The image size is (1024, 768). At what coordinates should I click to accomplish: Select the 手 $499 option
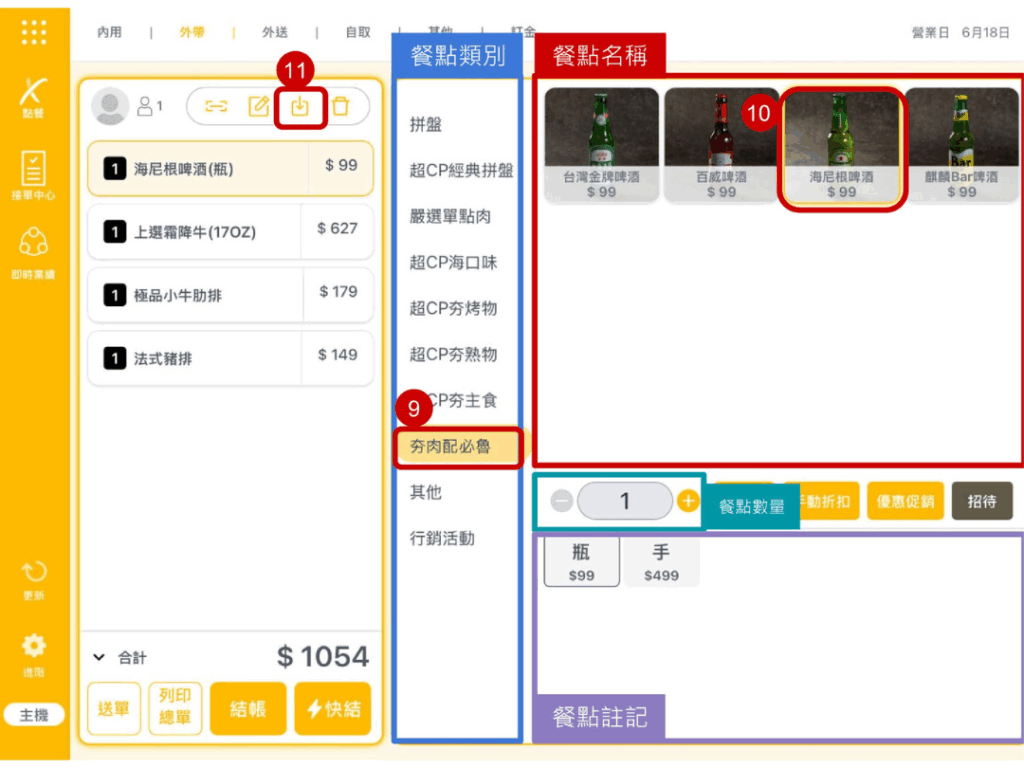(661, 562)
